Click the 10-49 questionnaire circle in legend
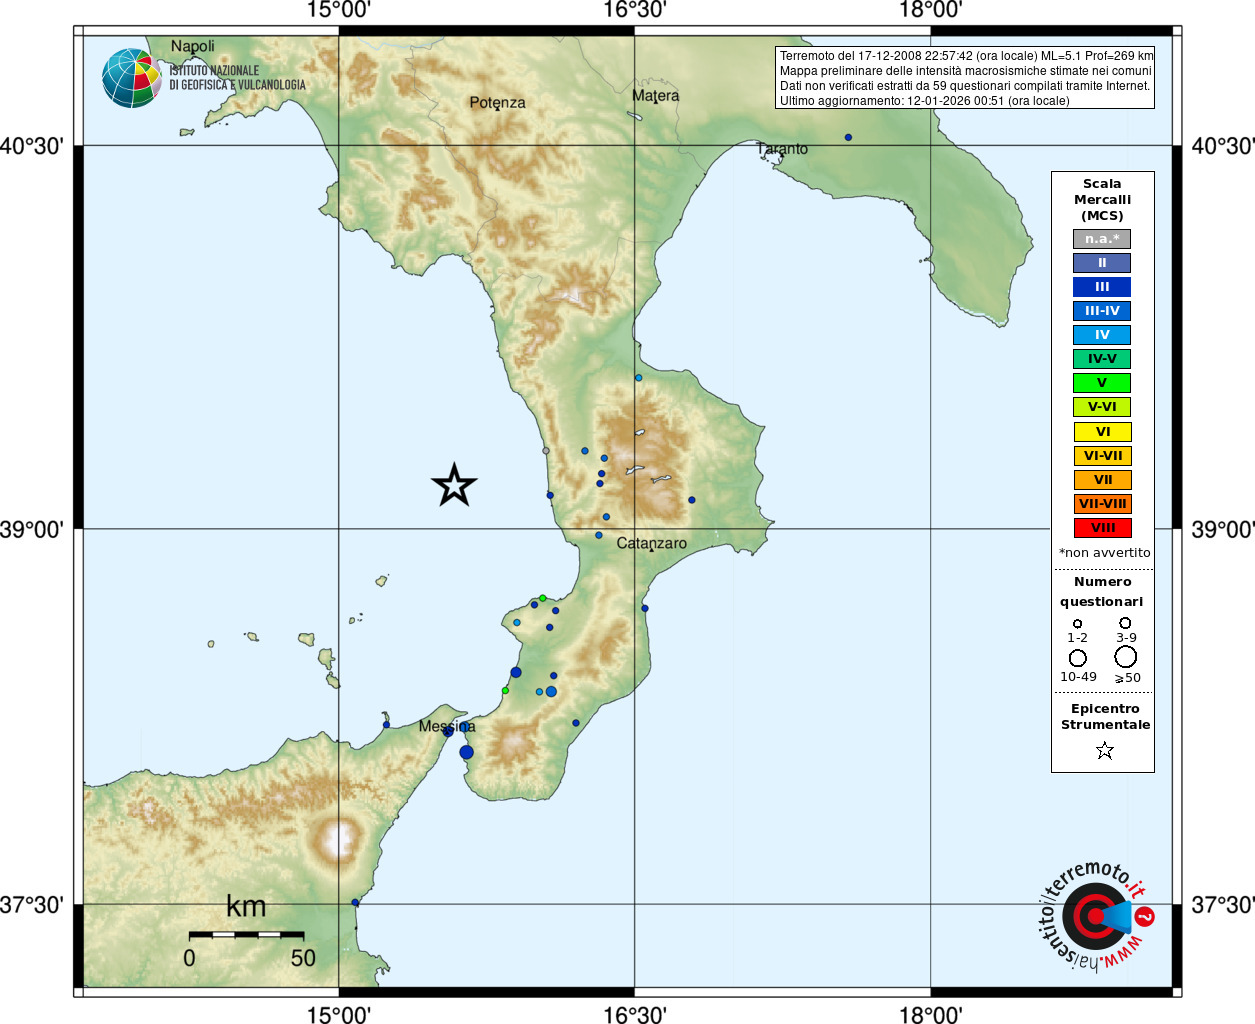1255x1024 pixels. pos(1078,658)
